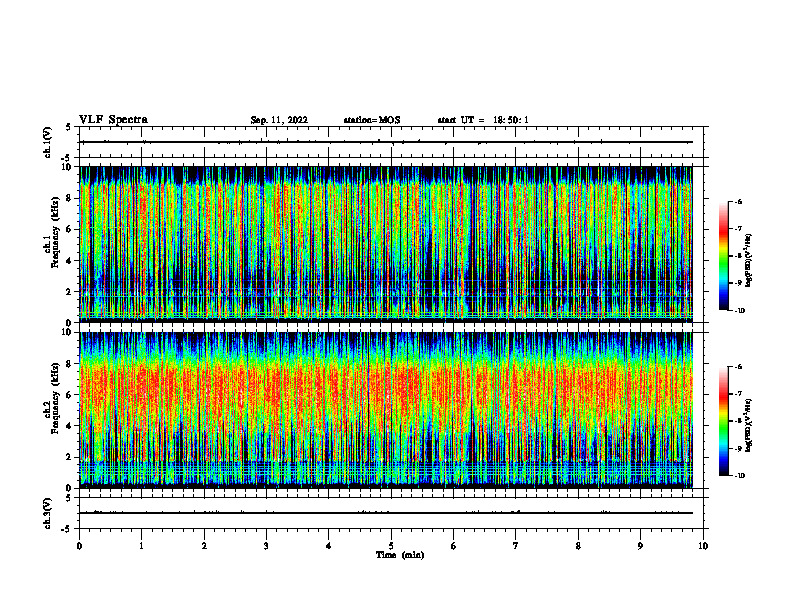Image resolution: width=792 pixels, height=612 pixels.
Task: Click time axis tick label 7
Action: [x=516, y=546]
